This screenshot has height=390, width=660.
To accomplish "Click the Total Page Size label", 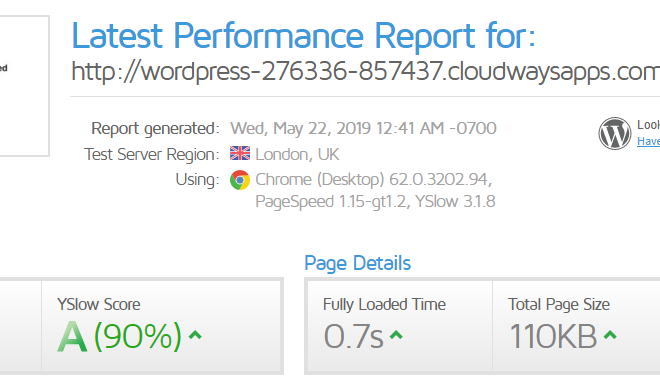I will coord(559,304).
